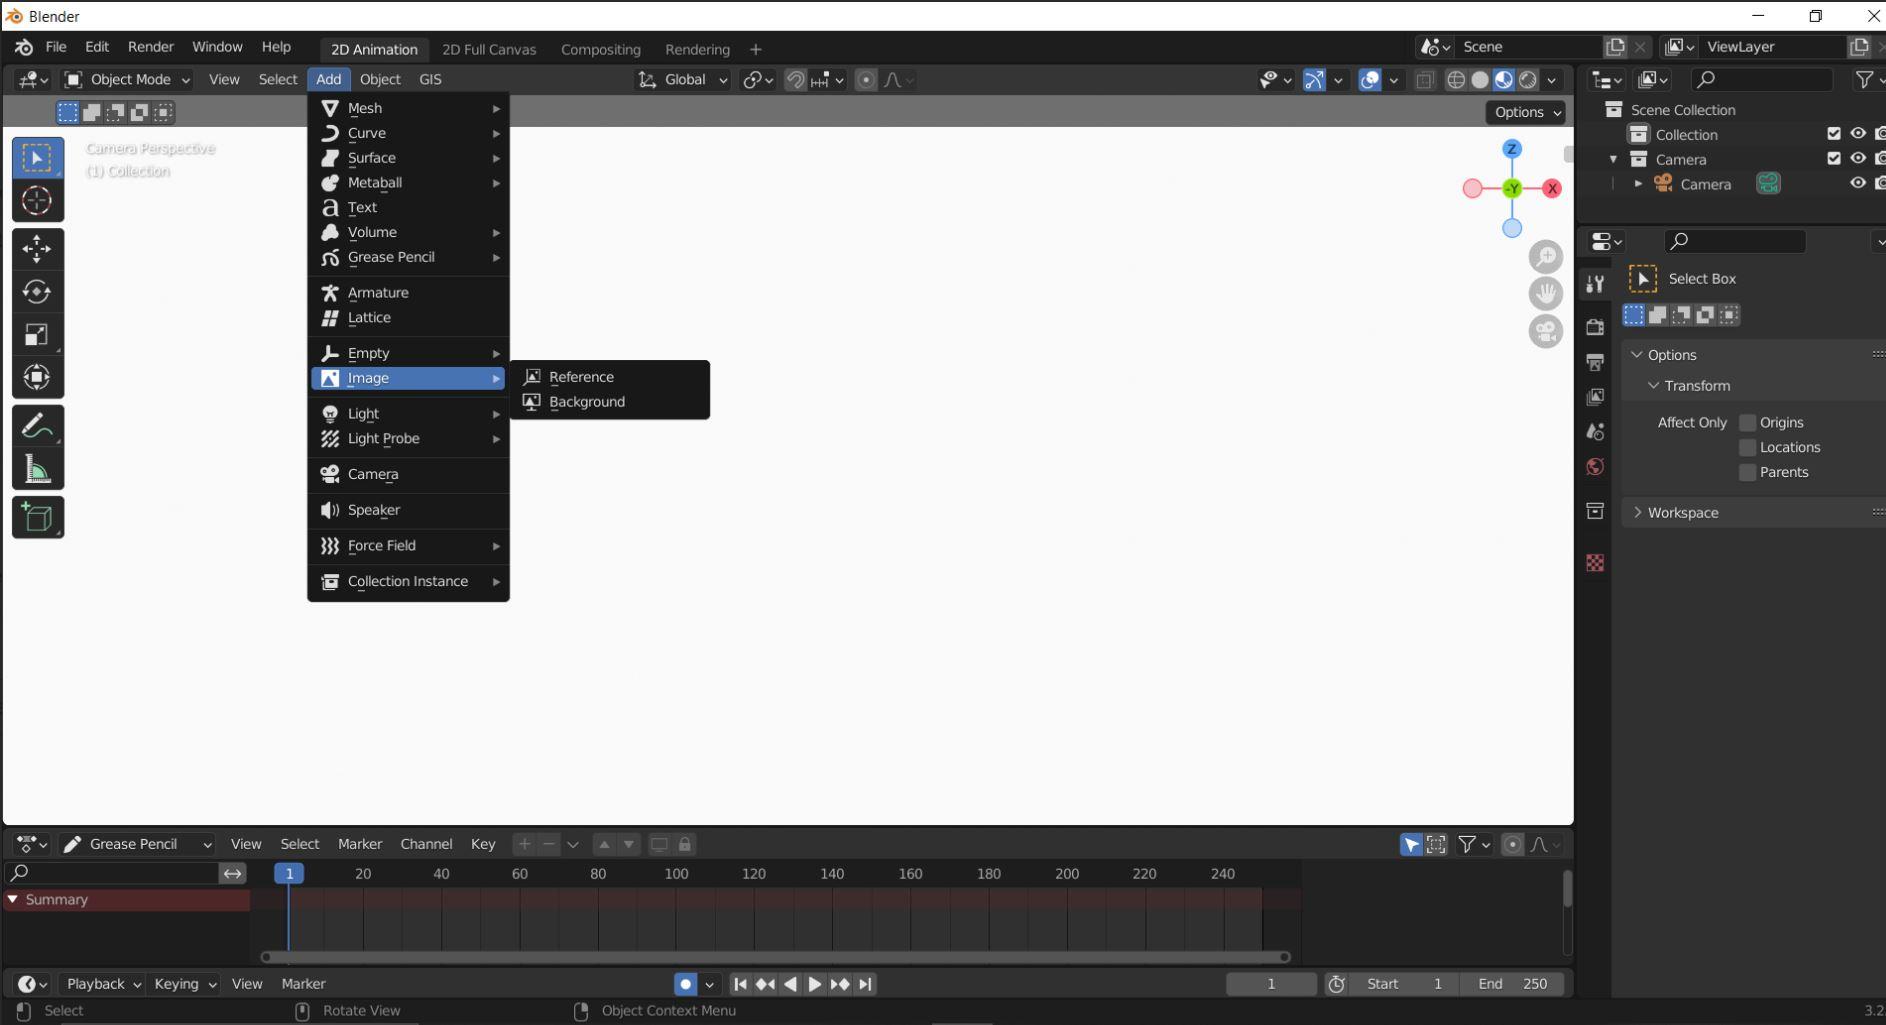Click the blue Z axis gizmo ball
The height and width of the screenshot is (1025, 1886).
coord(1512,149)
